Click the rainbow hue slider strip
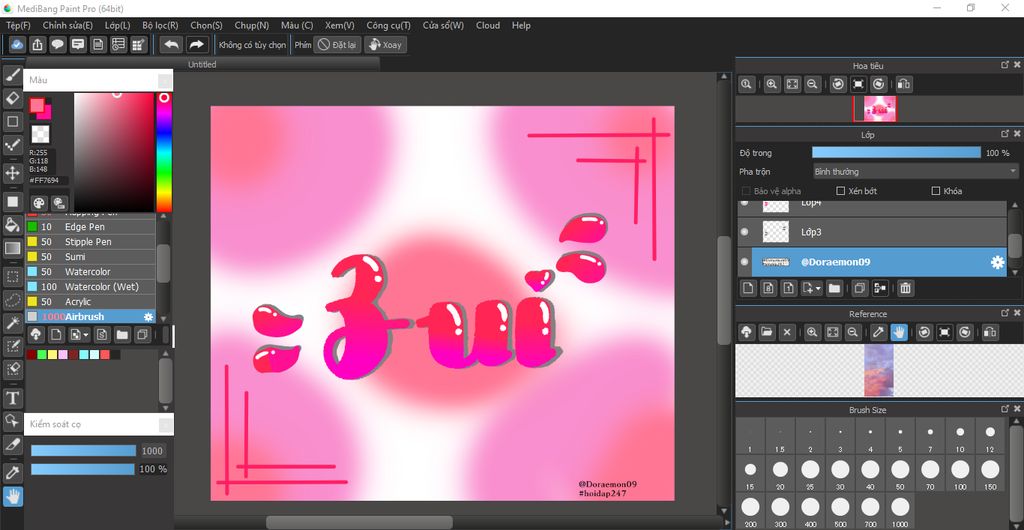Image resolution: width=1024 pixels, height=530 pixels. pyautogui.click(x=164, y=152)
